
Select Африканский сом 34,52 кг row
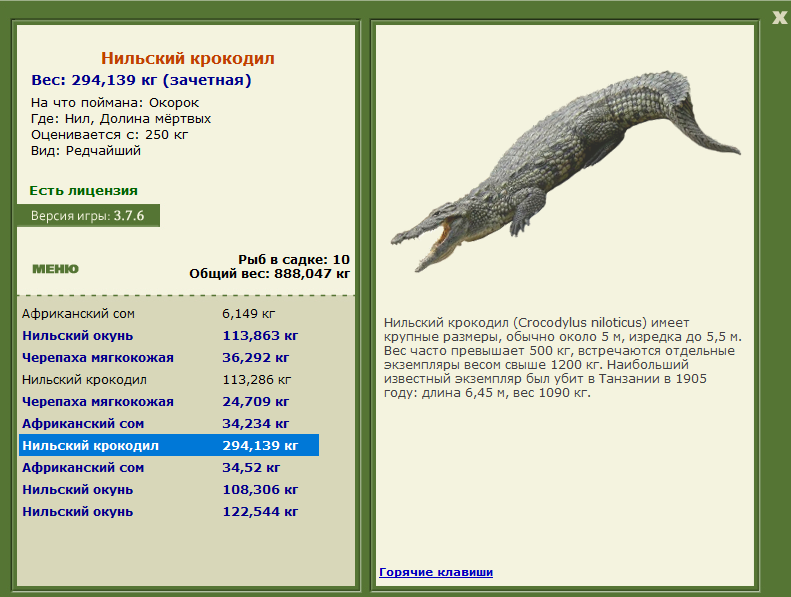169,467
